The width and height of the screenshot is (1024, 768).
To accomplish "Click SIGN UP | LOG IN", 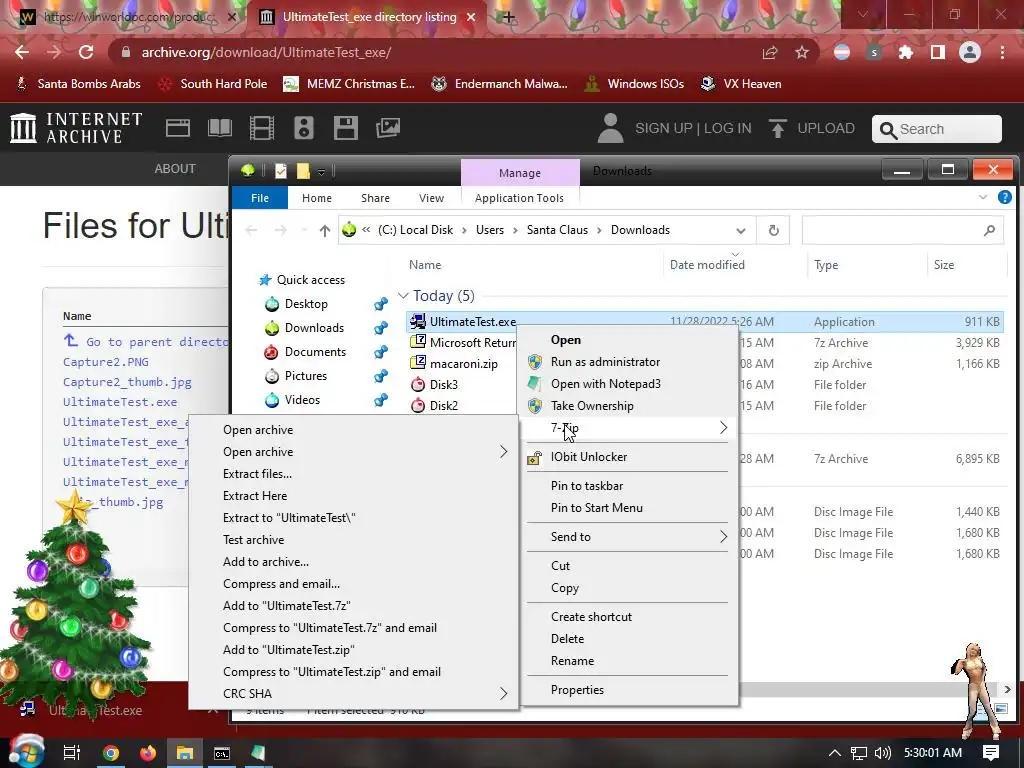I will pos(693,128).
